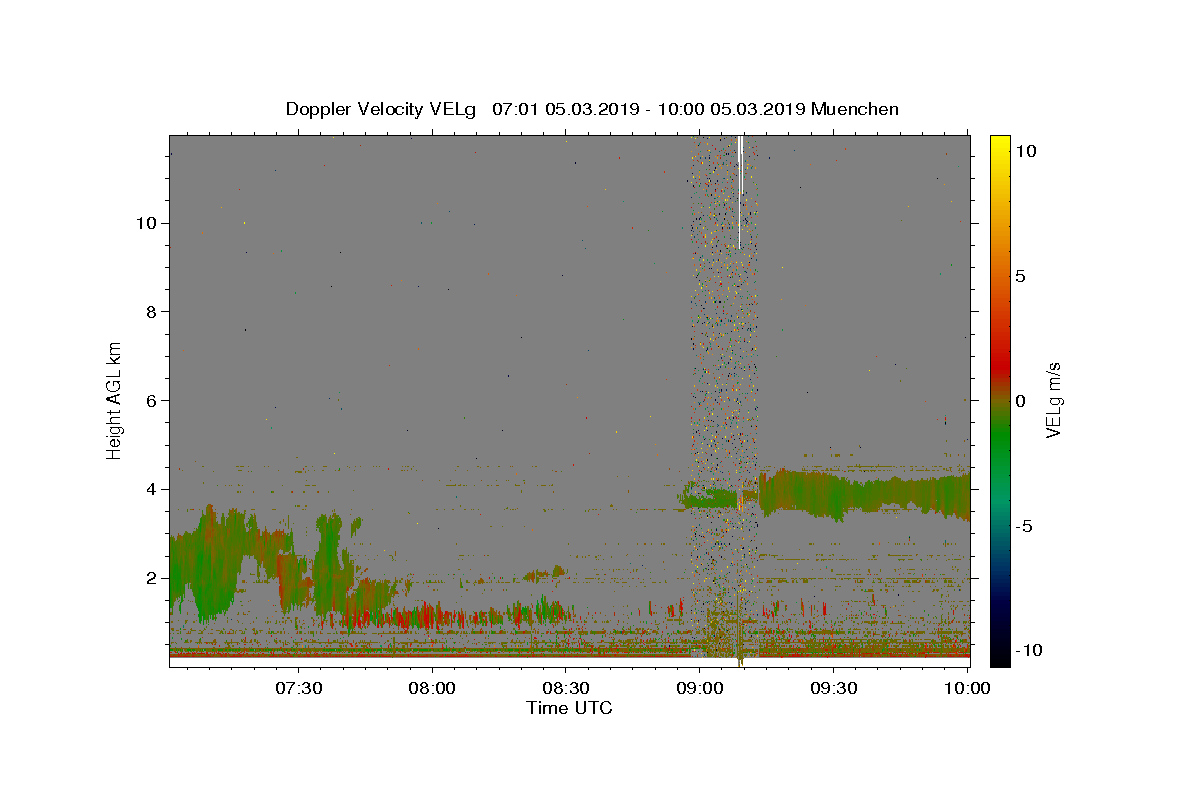Click the 09:30 time tick label
The image size is (1200, 800).
[x=833, y=688]
